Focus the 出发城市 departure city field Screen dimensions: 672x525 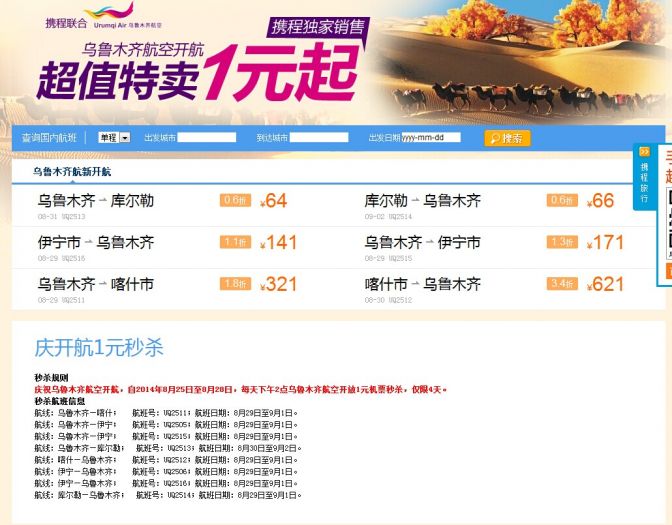(207, 137)
